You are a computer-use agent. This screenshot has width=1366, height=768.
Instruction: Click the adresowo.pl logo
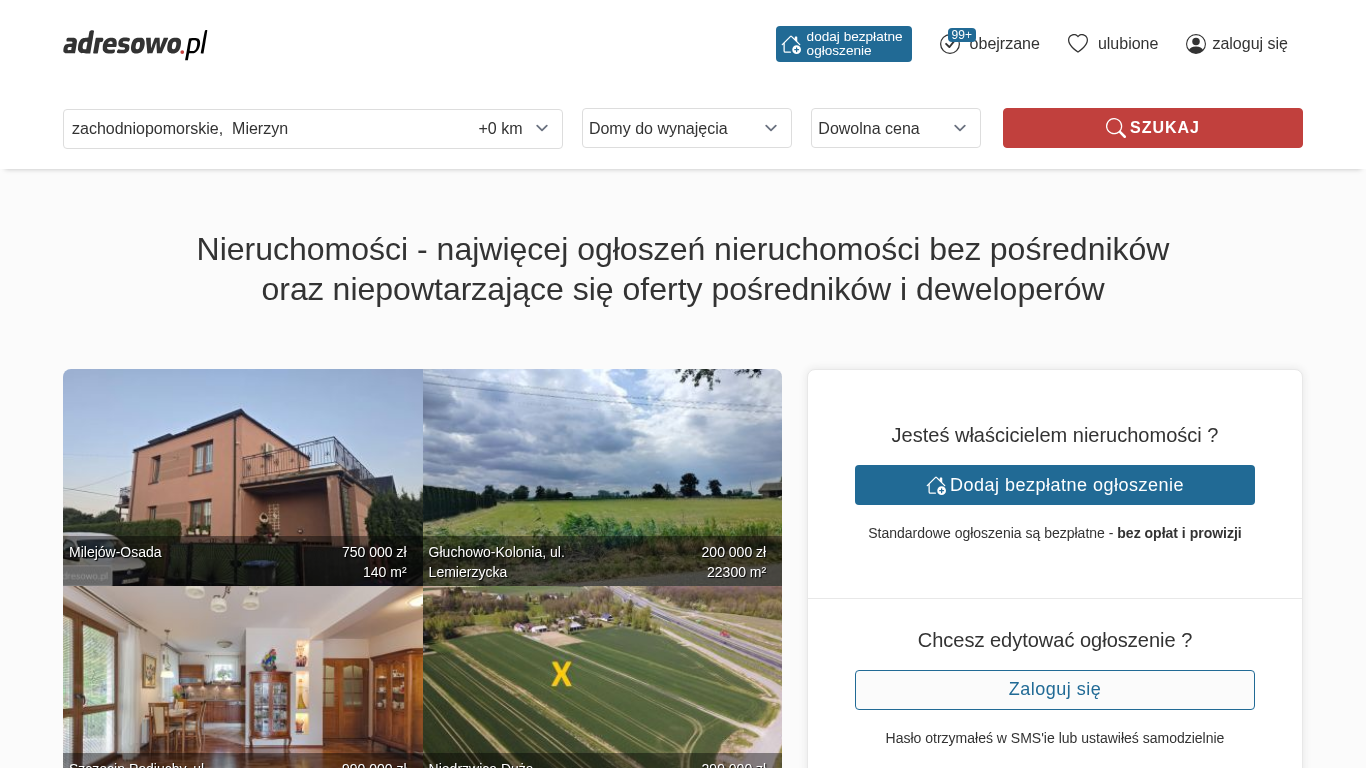coord(135,44)
